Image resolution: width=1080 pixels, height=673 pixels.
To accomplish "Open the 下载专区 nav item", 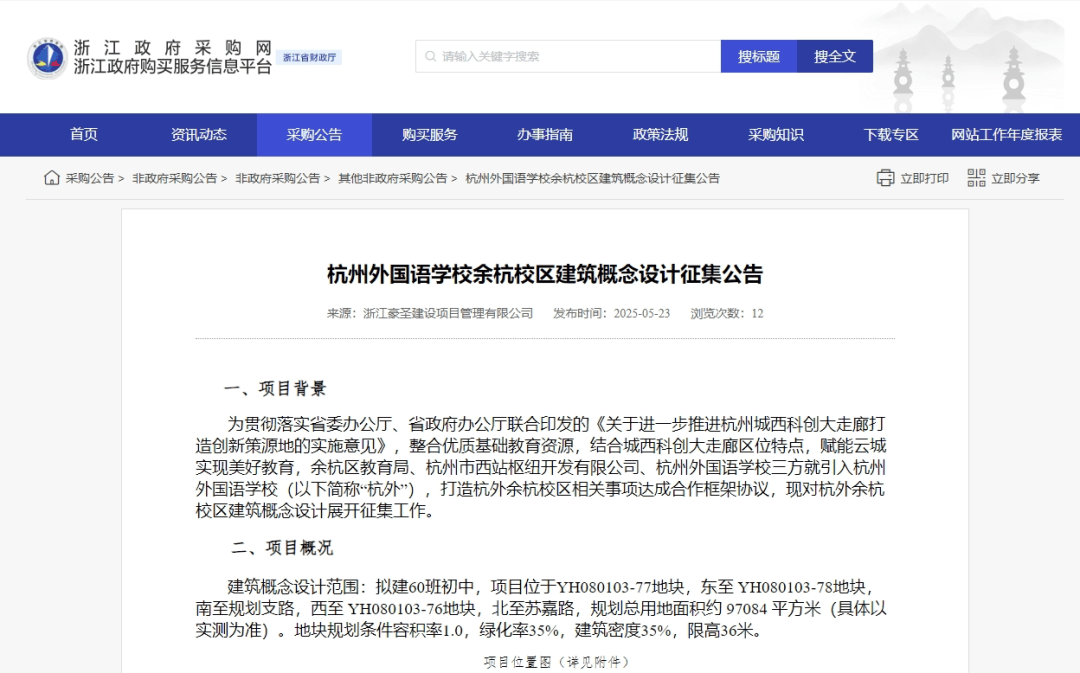I will (x=891, y=134).
